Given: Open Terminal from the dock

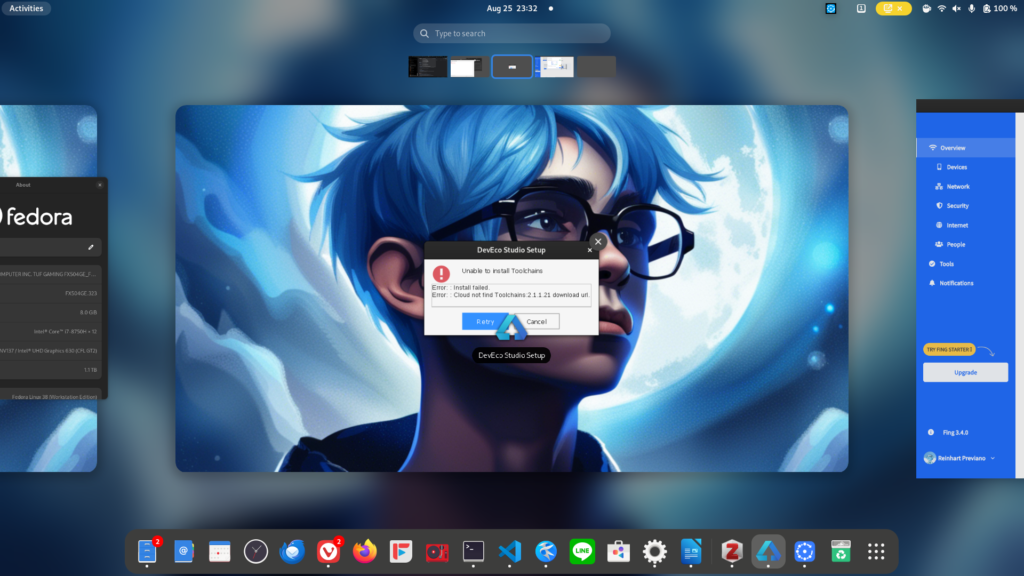Looking at the screenshot, I should tap(473, 551).
